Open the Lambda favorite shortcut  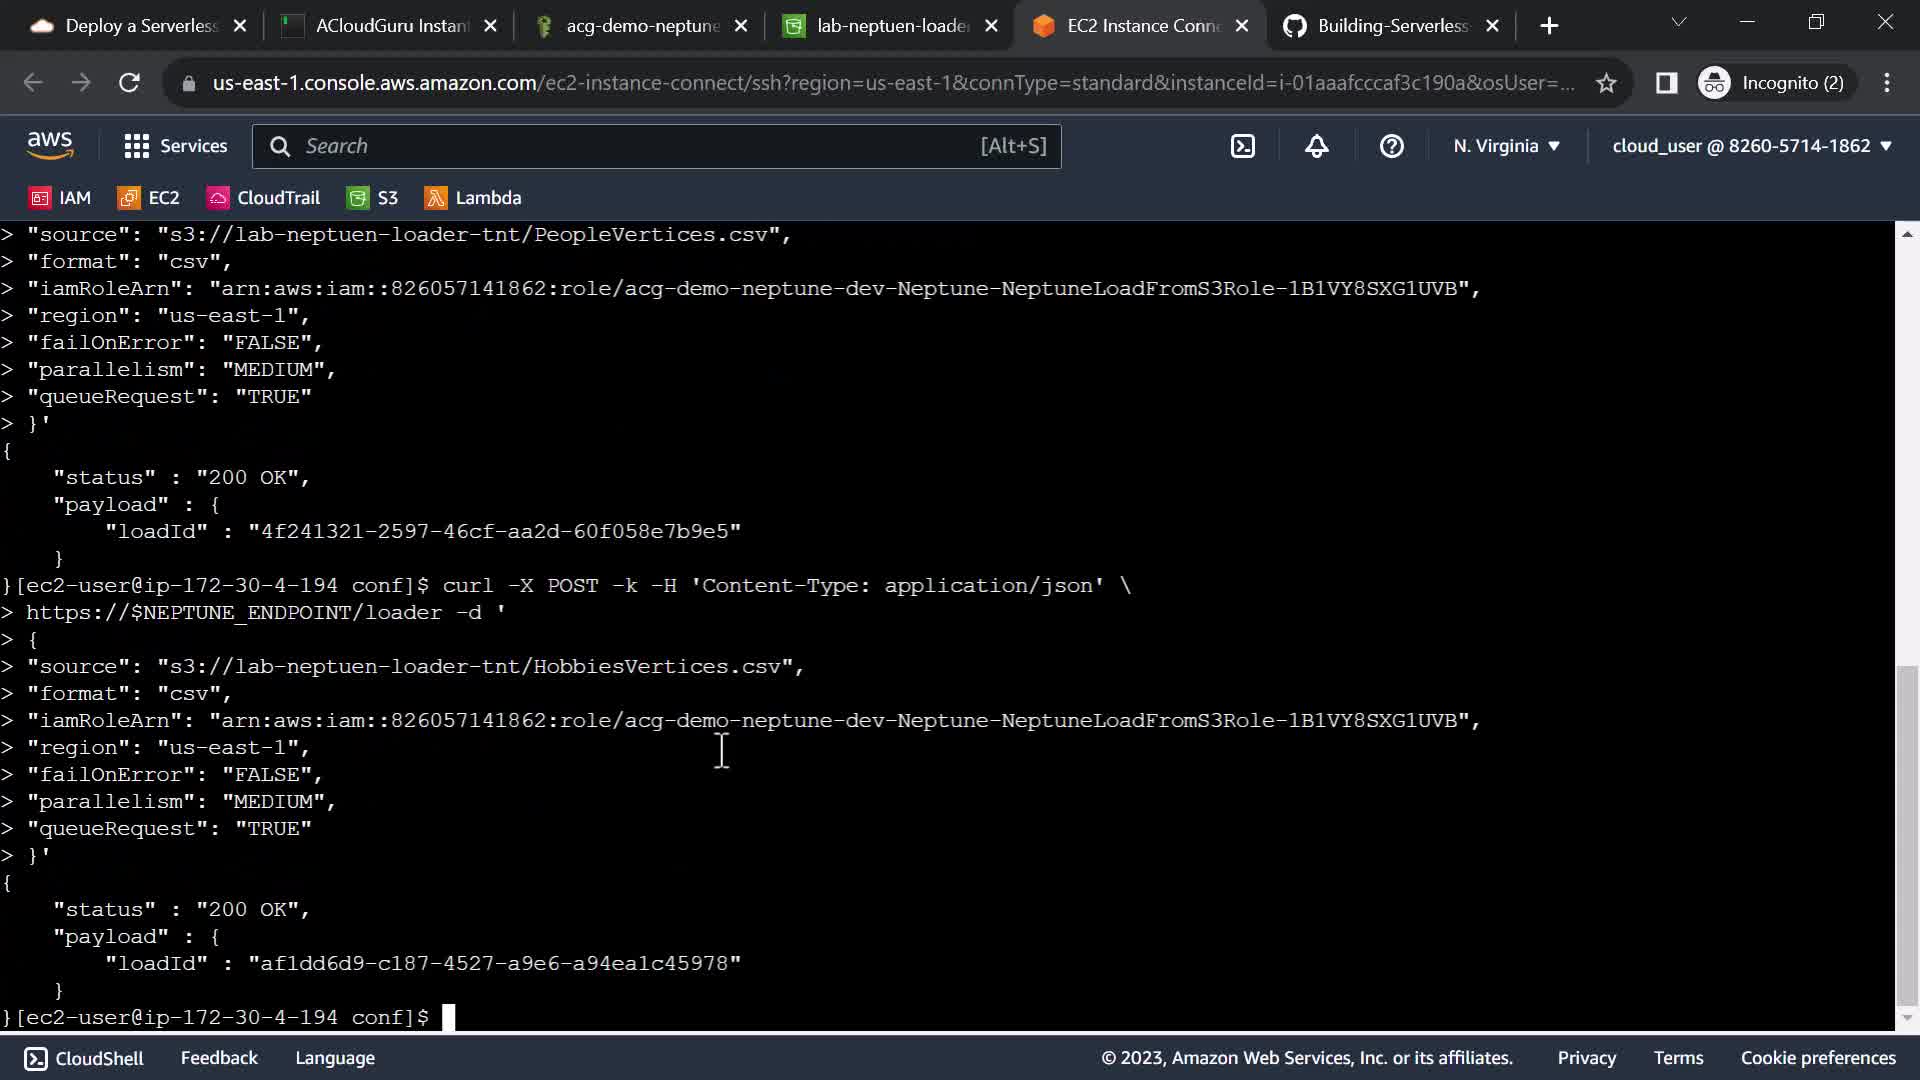click(473, 198)
